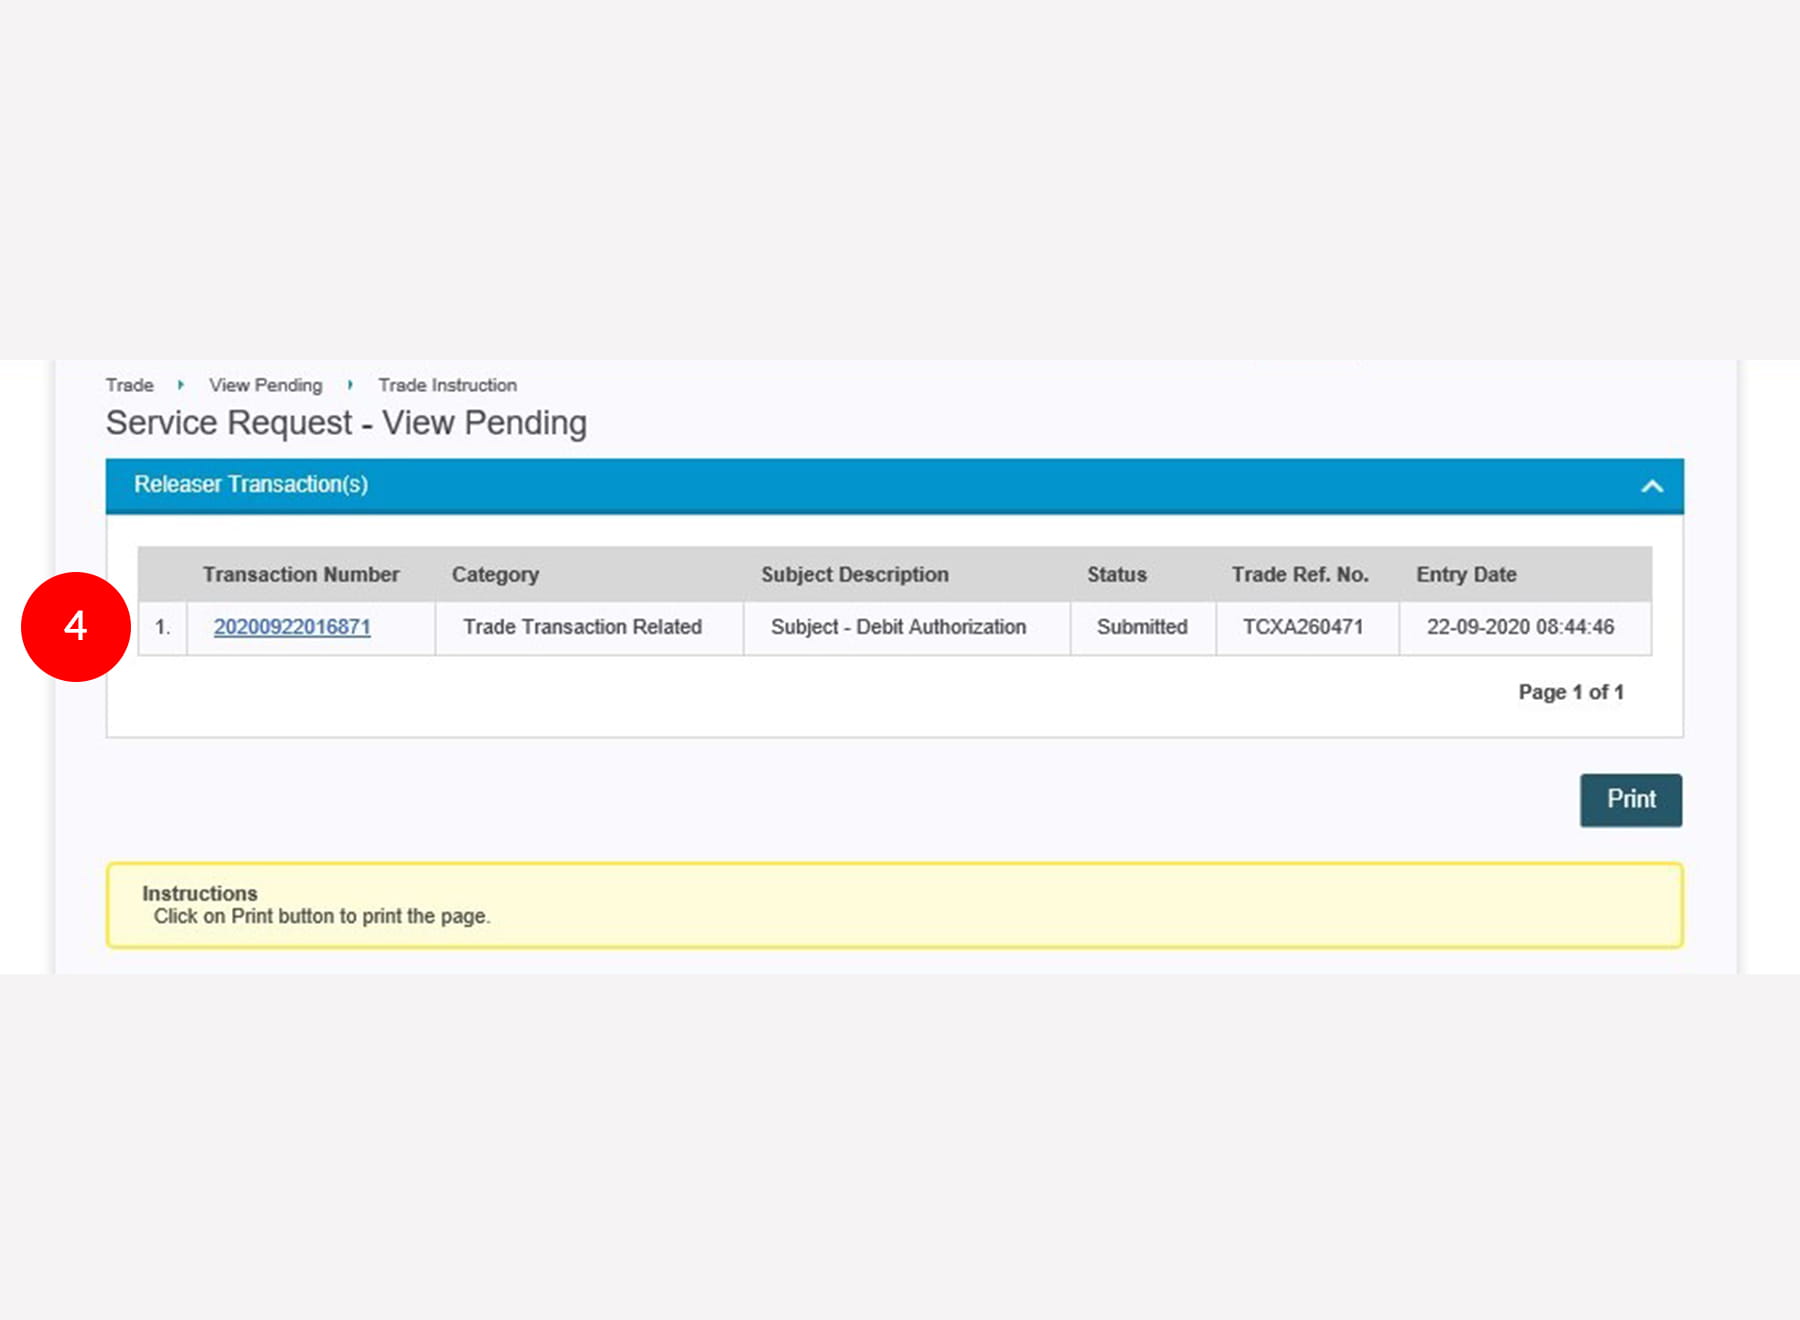Navigate to View Pending breadcrumb

[265, 385]
